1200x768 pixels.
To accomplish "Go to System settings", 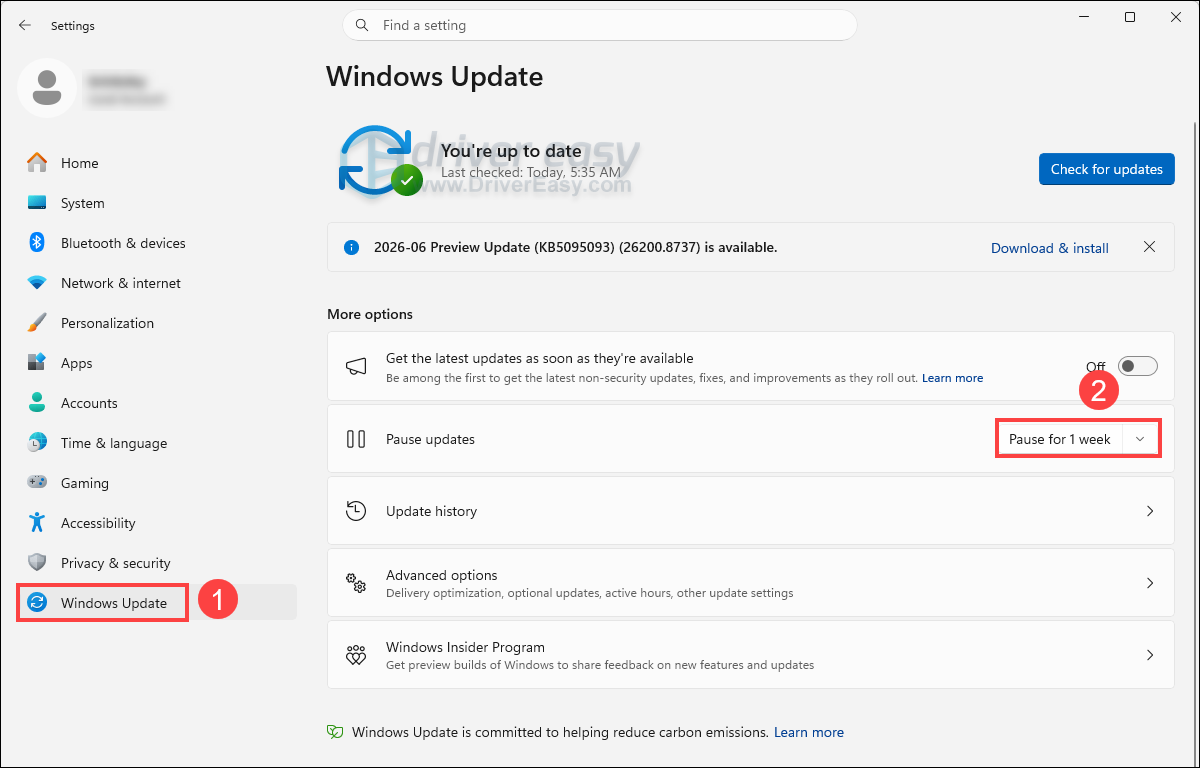I will point(157,203).
